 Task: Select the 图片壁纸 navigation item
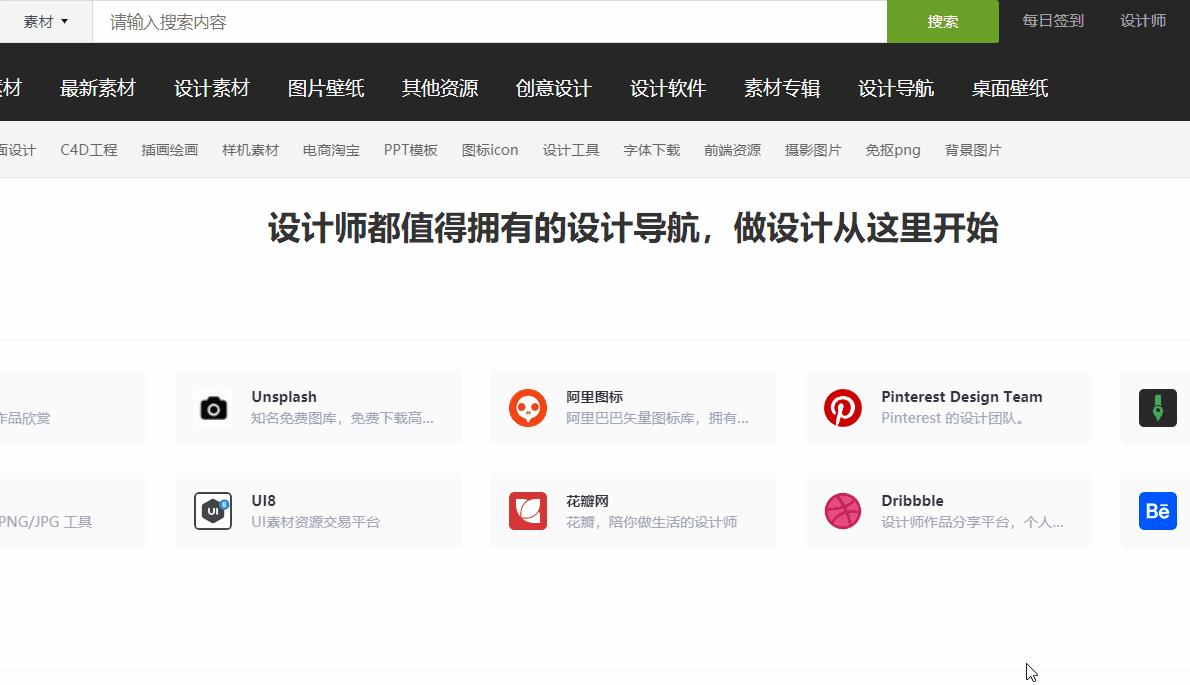(x=326, y=88)
